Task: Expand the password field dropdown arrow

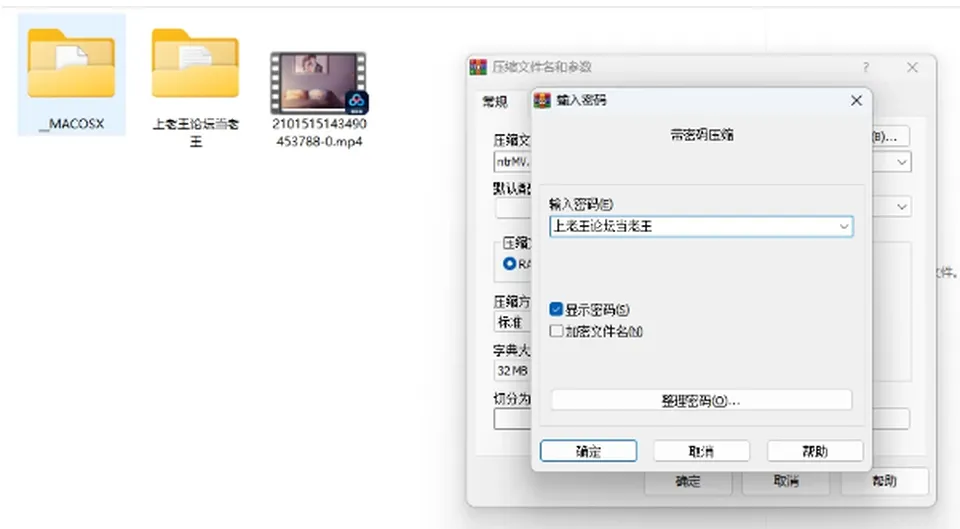Action: [x=844, y=227]
